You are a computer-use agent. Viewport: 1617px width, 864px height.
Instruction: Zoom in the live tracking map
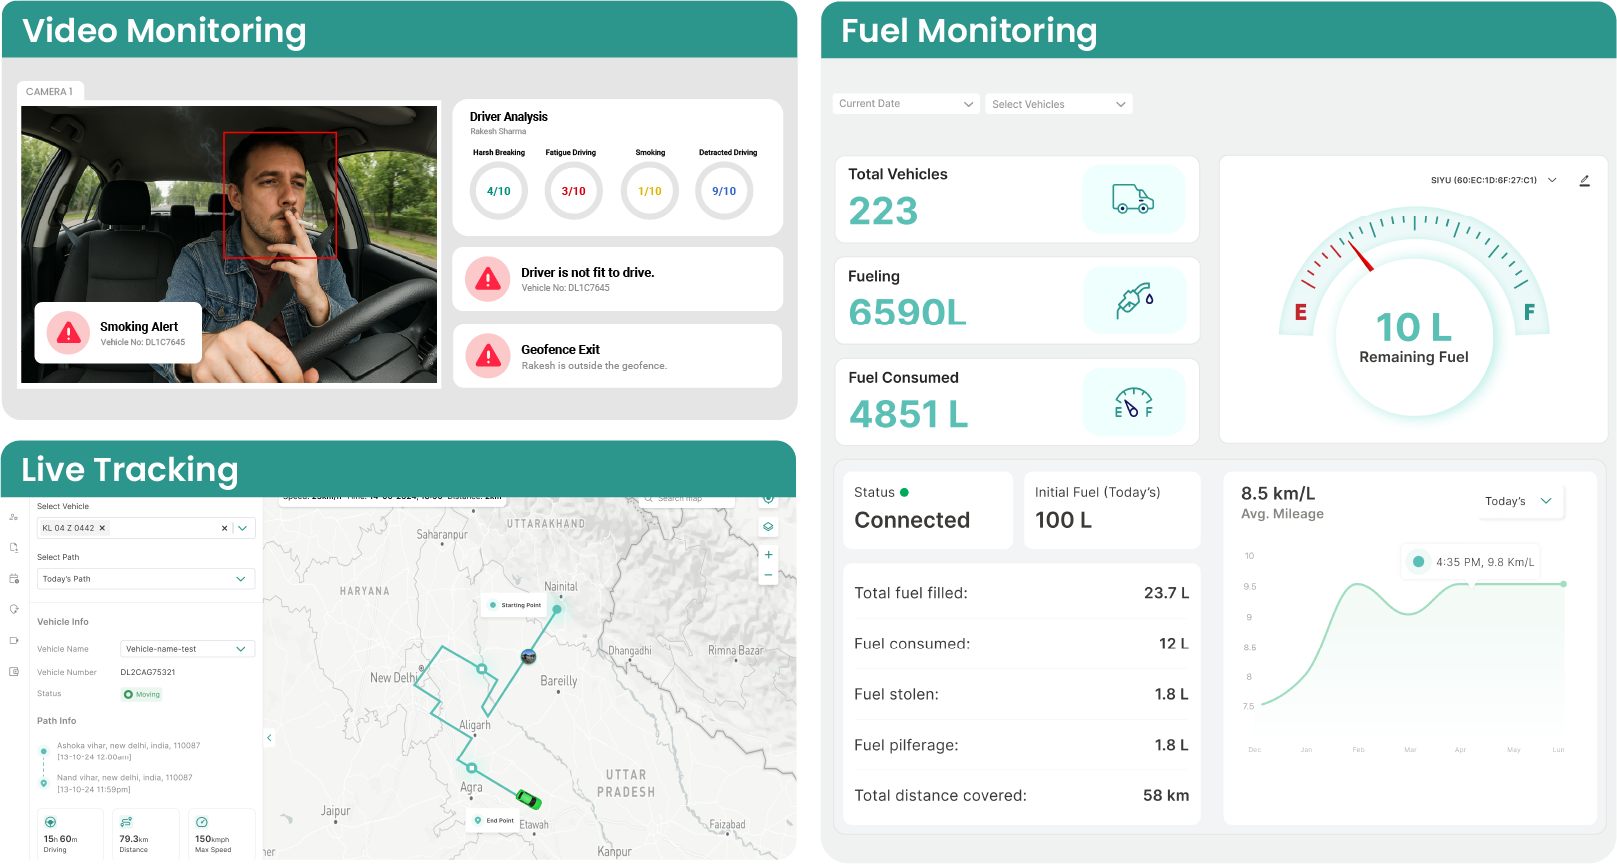(x=768, y=554)
